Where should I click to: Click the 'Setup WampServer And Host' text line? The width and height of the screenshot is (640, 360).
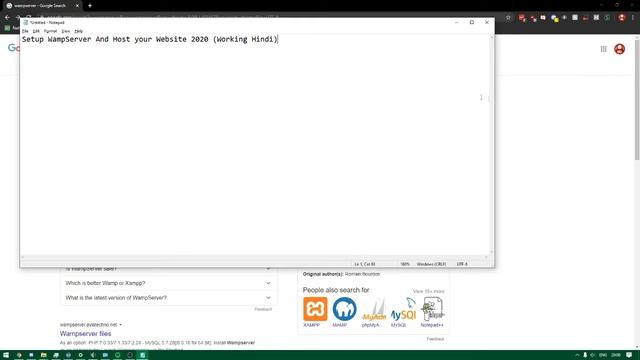click(150, 39)
